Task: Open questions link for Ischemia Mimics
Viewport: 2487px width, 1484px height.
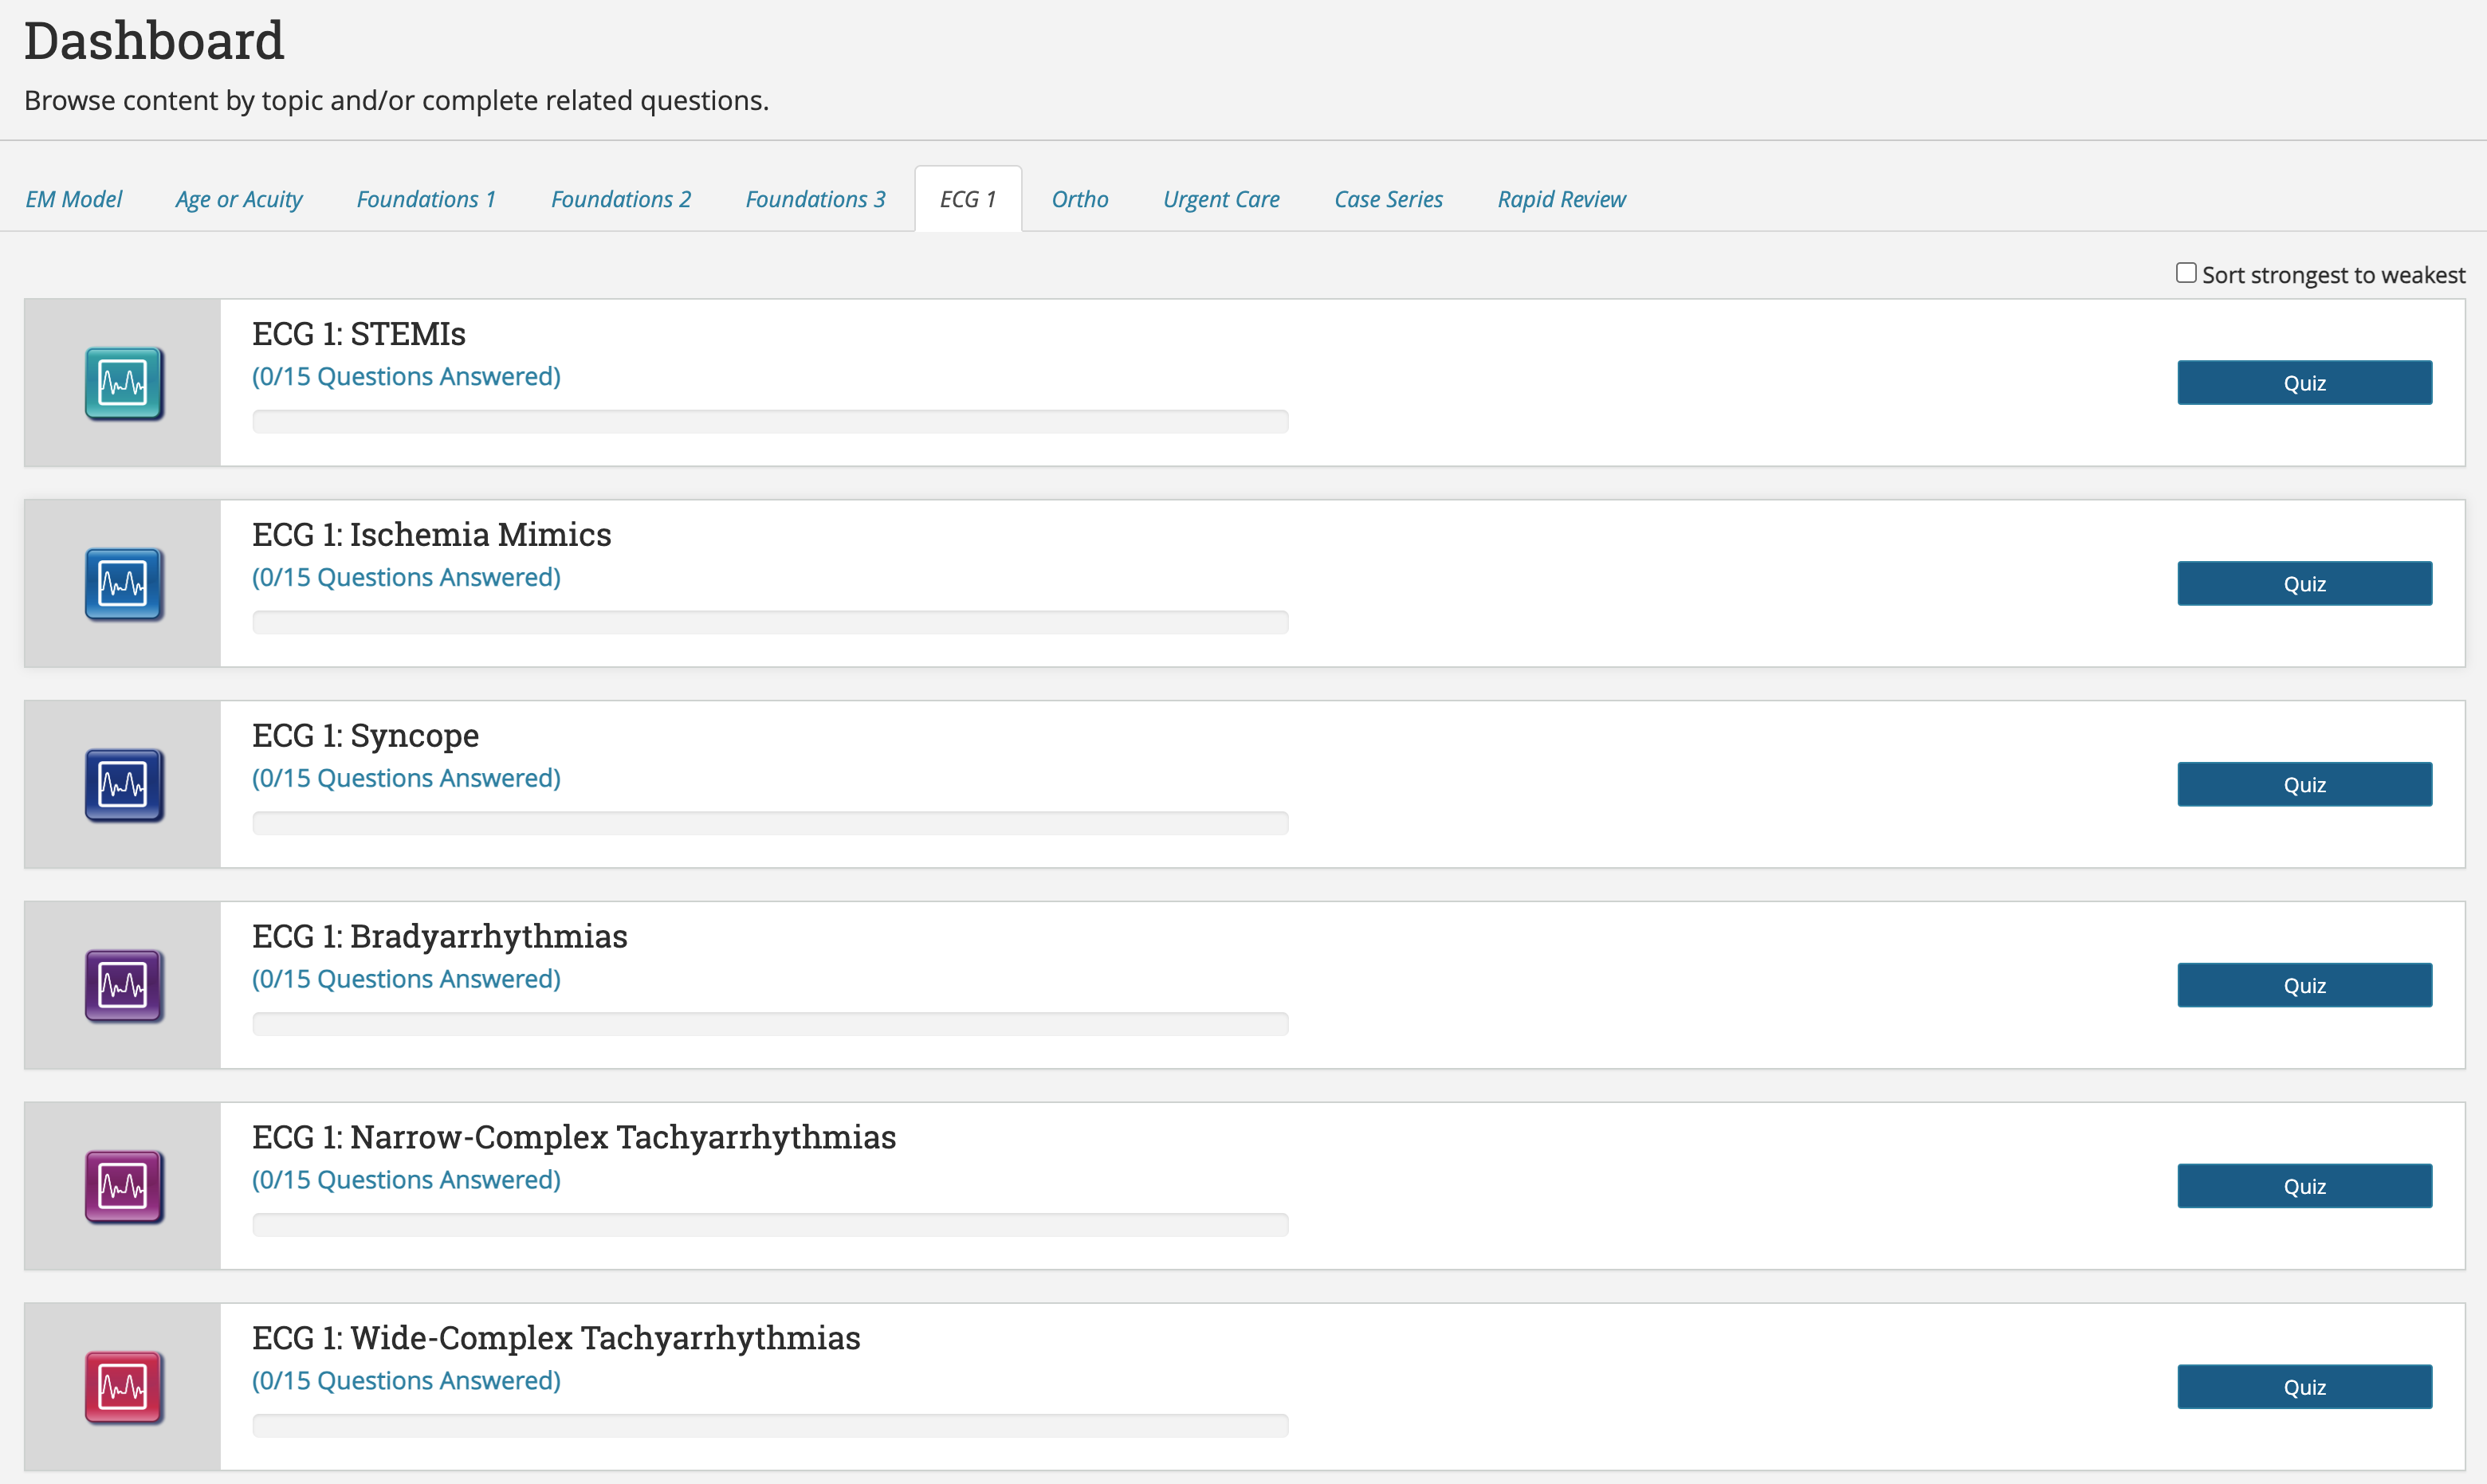Action: pos(406,577)
